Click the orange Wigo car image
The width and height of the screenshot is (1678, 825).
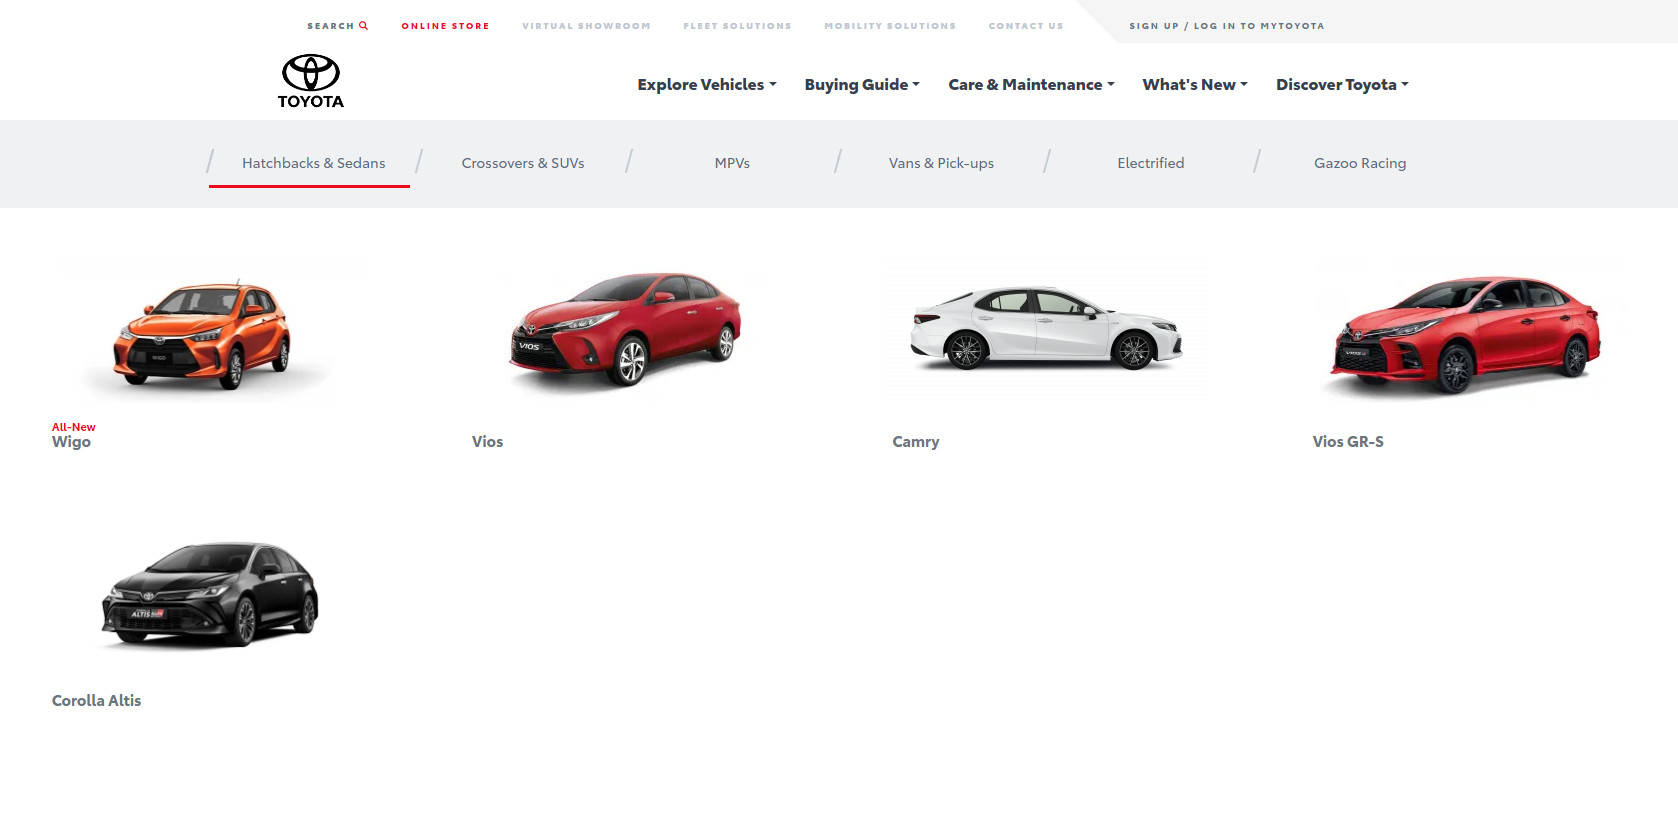click(204, 335)
